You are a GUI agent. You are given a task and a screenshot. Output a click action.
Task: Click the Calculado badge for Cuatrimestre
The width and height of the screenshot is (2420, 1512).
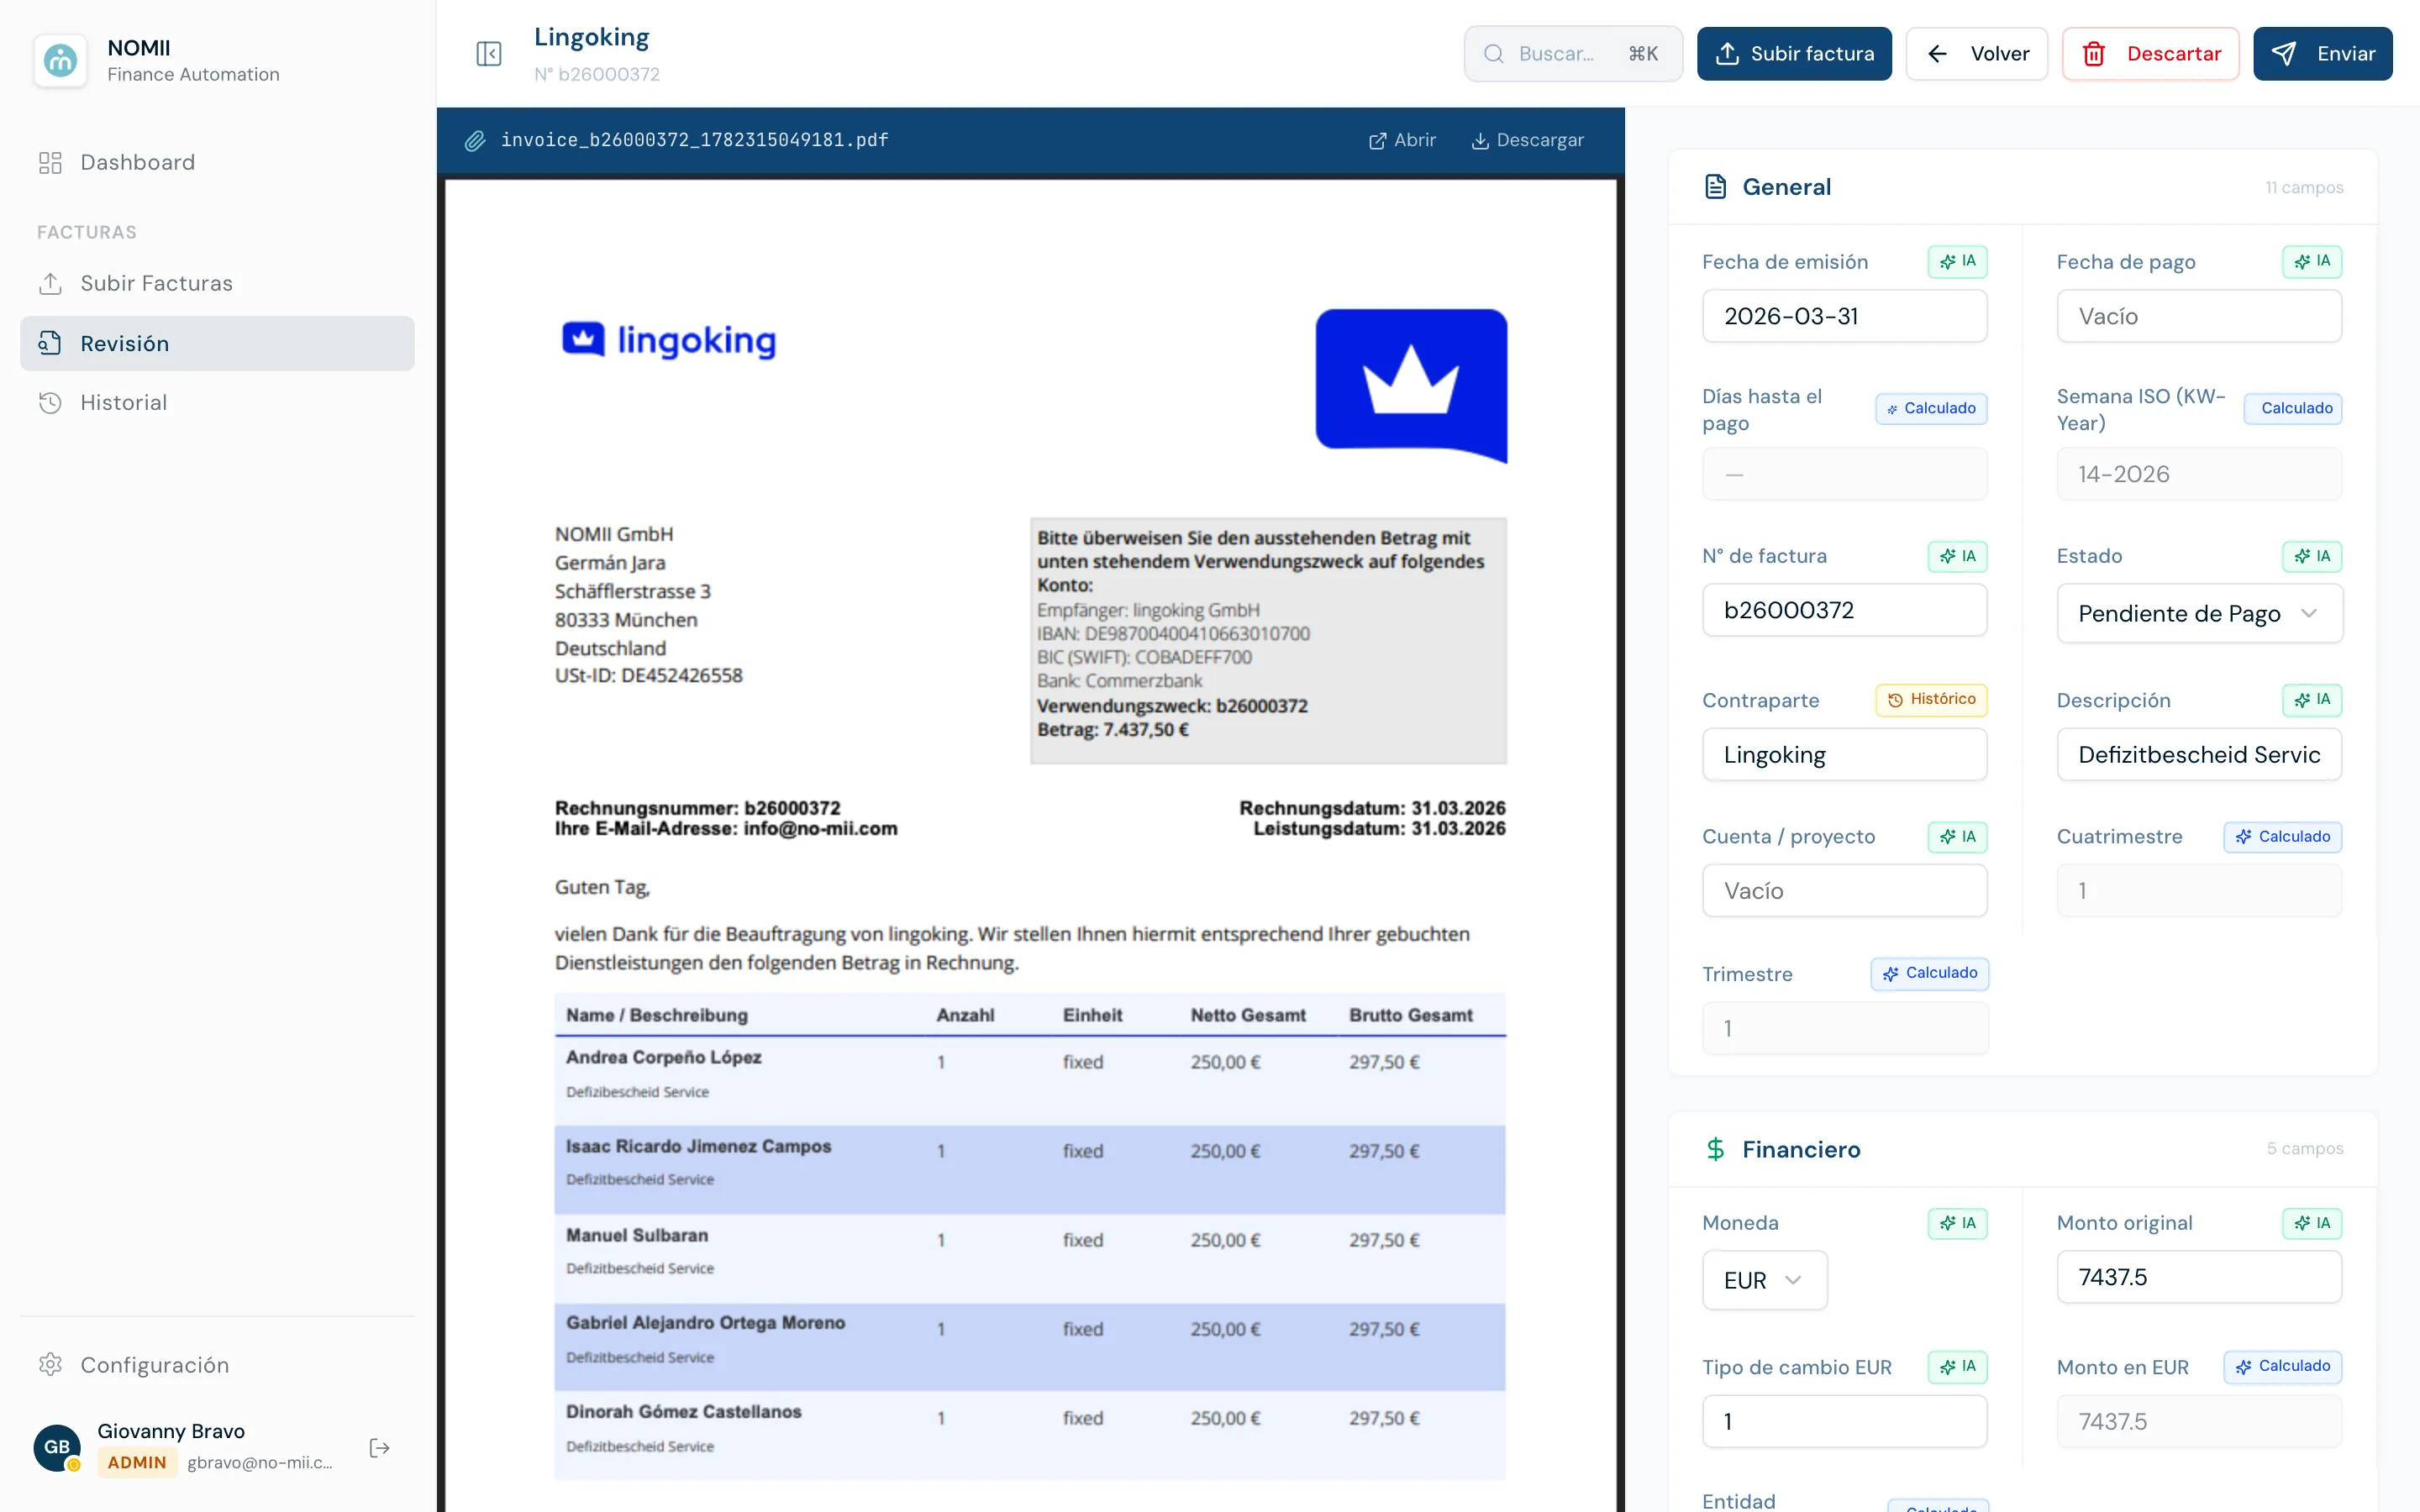pyautogui.click(x=2283, y=837)
